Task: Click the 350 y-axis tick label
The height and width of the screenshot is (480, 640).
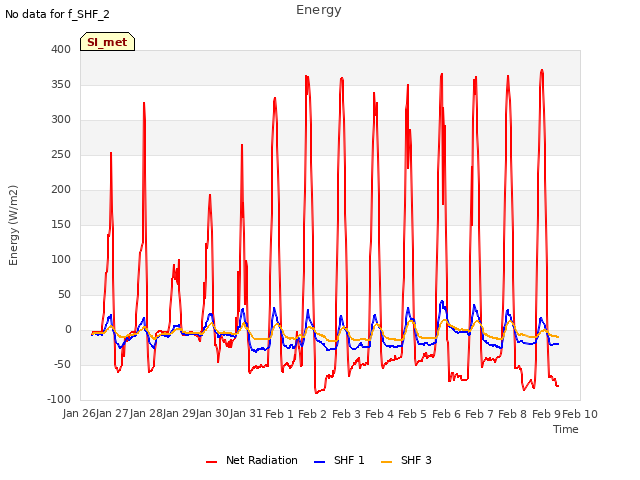Action: pos(61,84)
